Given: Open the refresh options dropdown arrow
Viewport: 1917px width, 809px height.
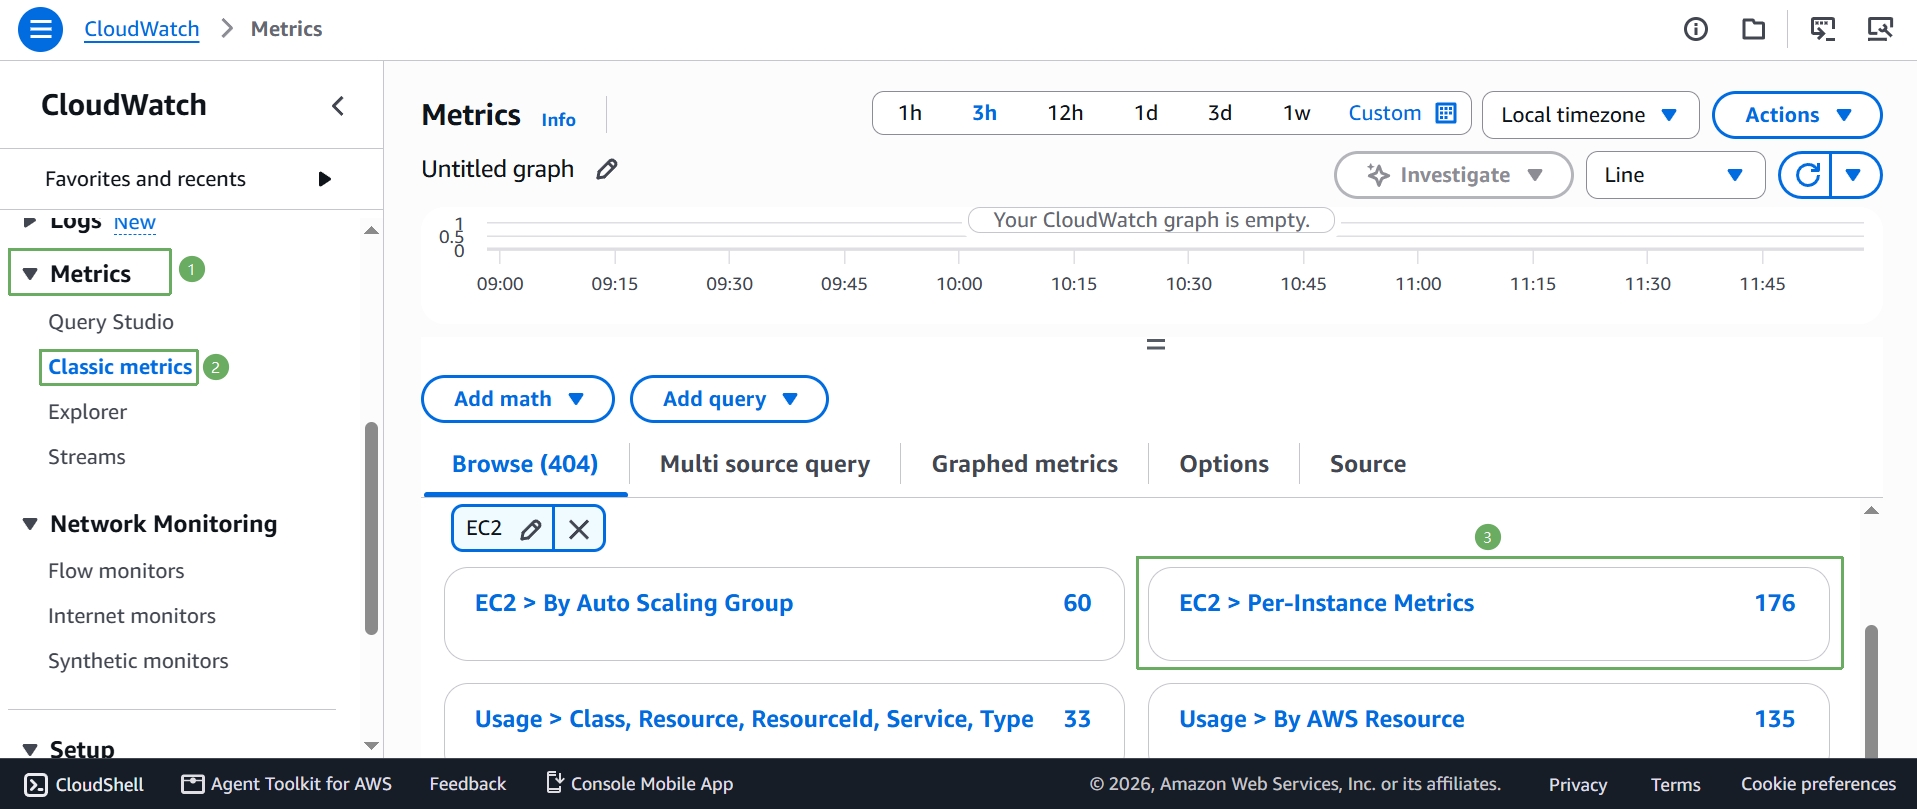Looking at the screenshot, I should (1855, 175).
